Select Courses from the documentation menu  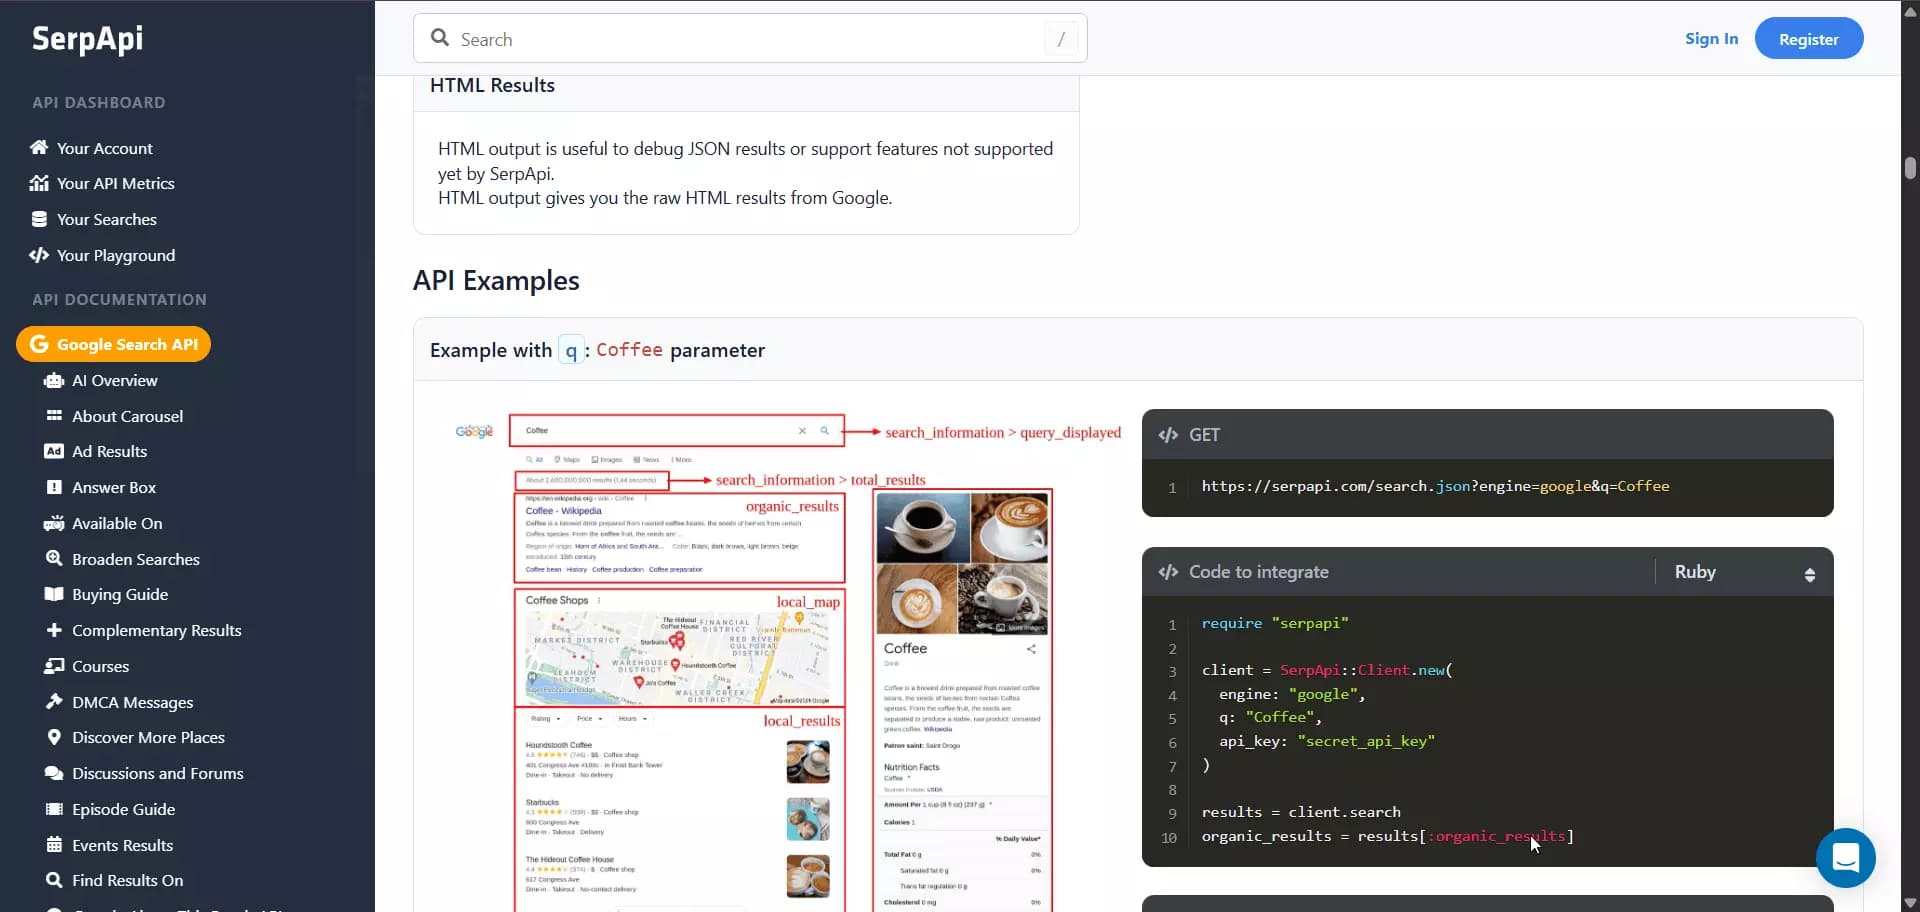100,666
